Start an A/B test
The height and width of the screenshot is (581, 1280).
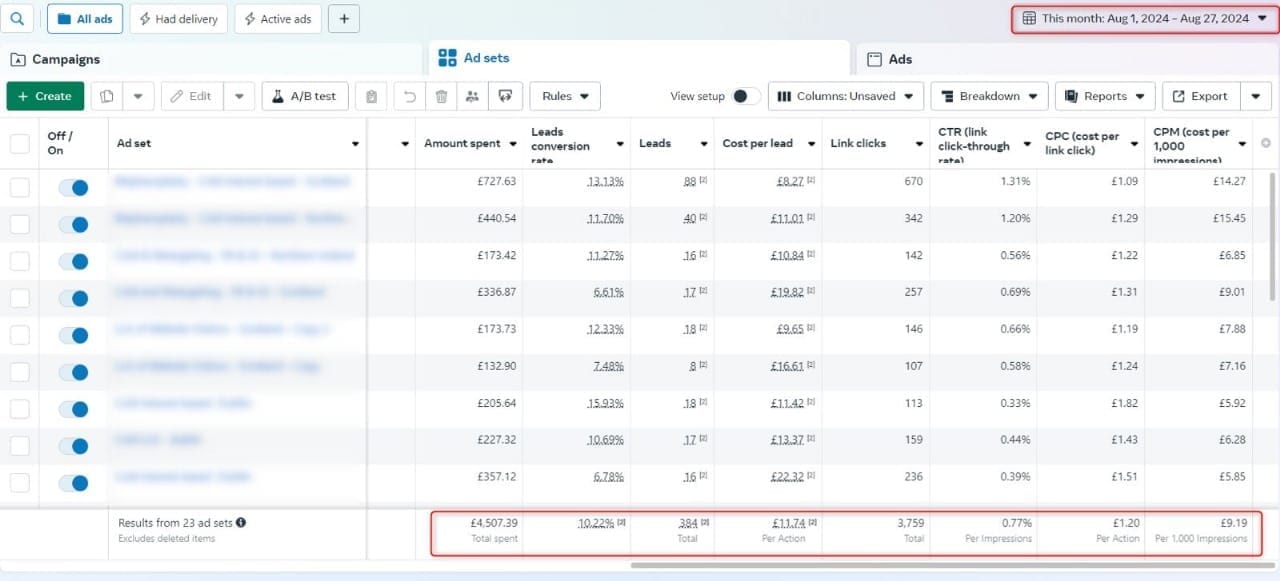(305, 96)
